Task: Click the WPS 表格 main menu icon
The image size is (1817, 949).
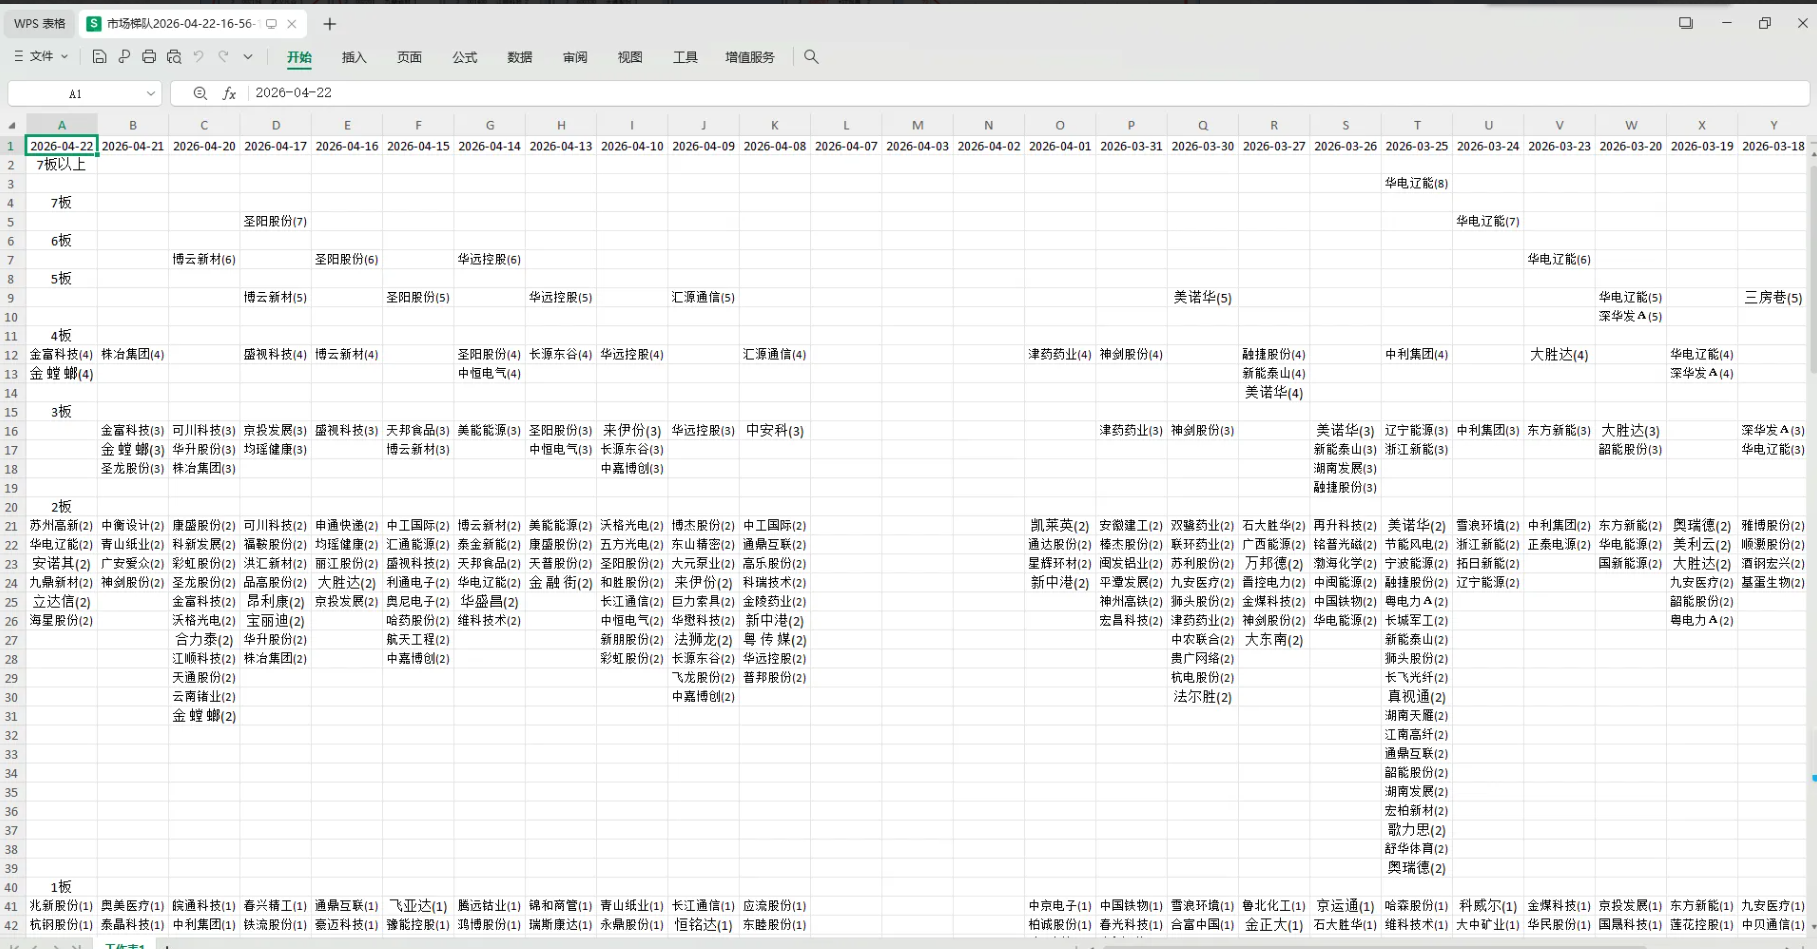Action: (x=38, y=22)
